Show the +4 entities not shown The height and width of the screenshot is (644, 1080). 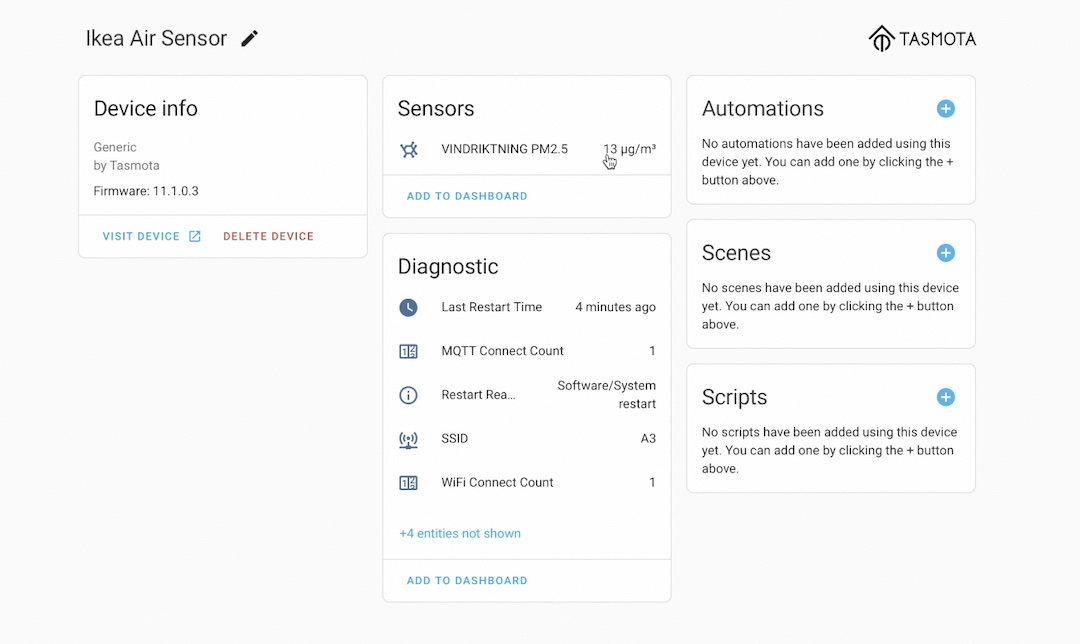pos(460,534)
